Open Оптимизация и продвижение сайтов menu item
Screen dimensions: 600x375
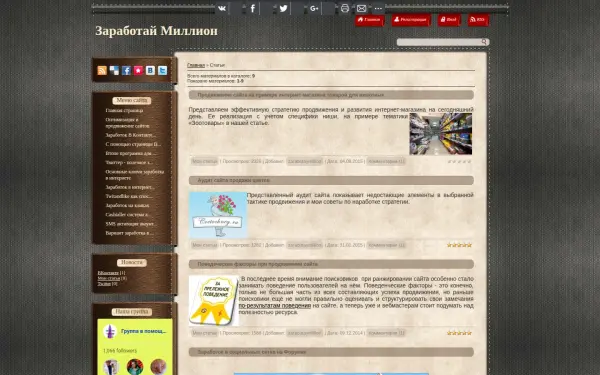point(127,123)
